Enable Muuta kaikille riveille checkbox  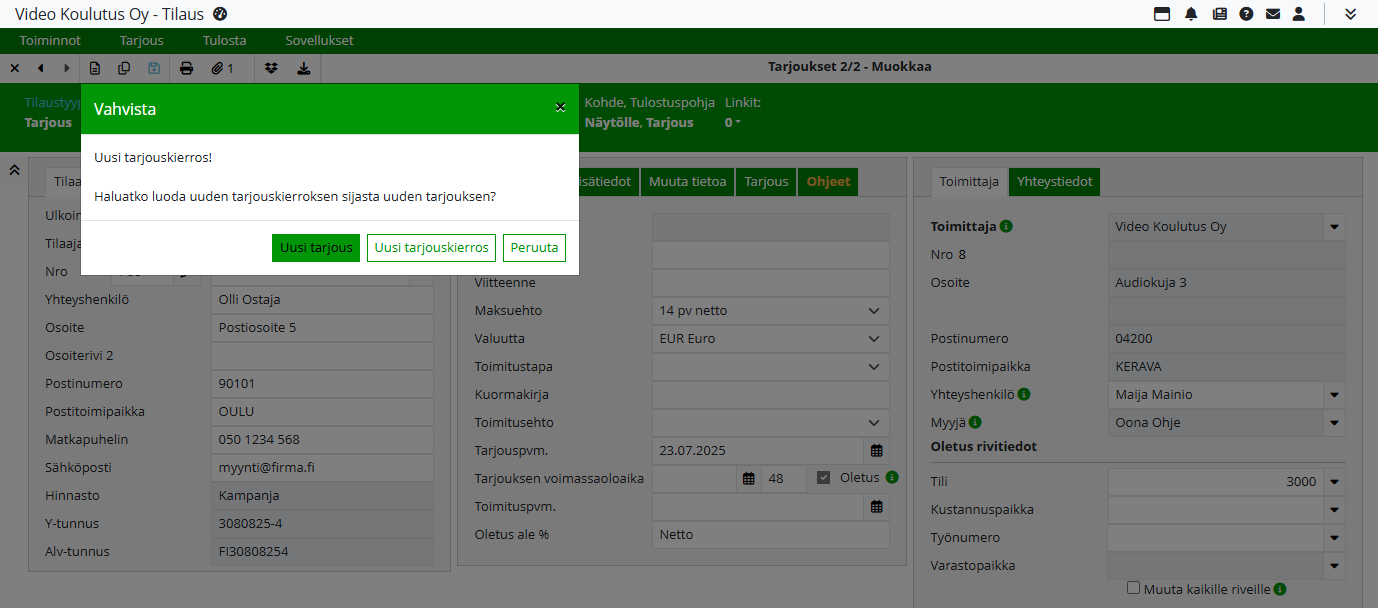pyautogui.click(x=1134, y=589)
